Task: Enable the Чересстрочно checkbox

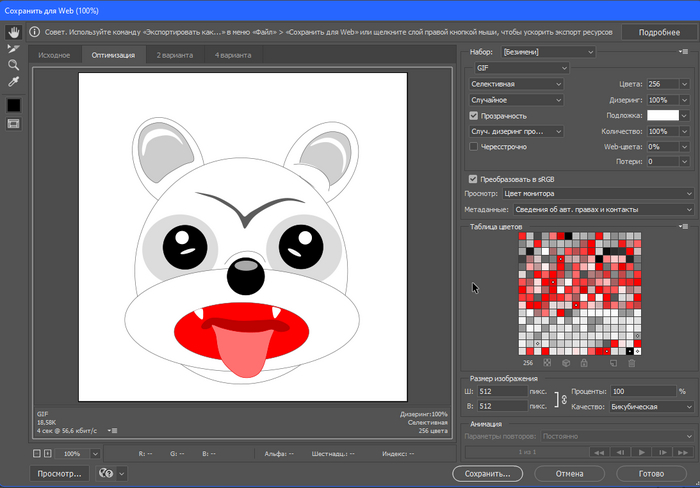Action: point(474,147)
